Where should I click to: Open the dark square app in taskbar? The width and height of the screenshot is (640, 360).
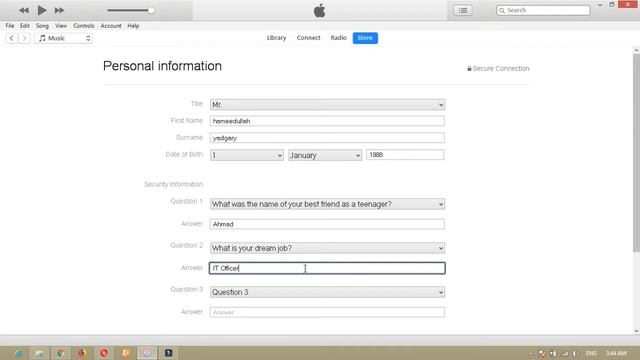coord(169,353)
